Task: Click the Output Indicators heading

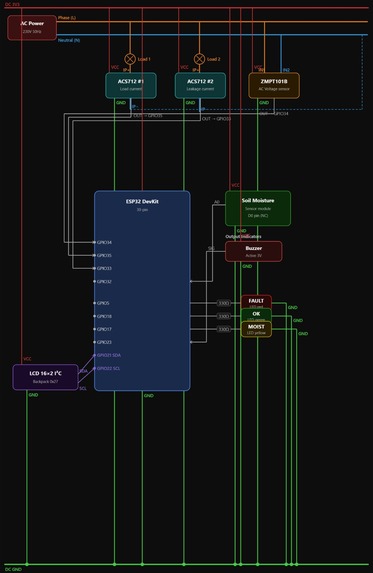Action: point(243,236)
